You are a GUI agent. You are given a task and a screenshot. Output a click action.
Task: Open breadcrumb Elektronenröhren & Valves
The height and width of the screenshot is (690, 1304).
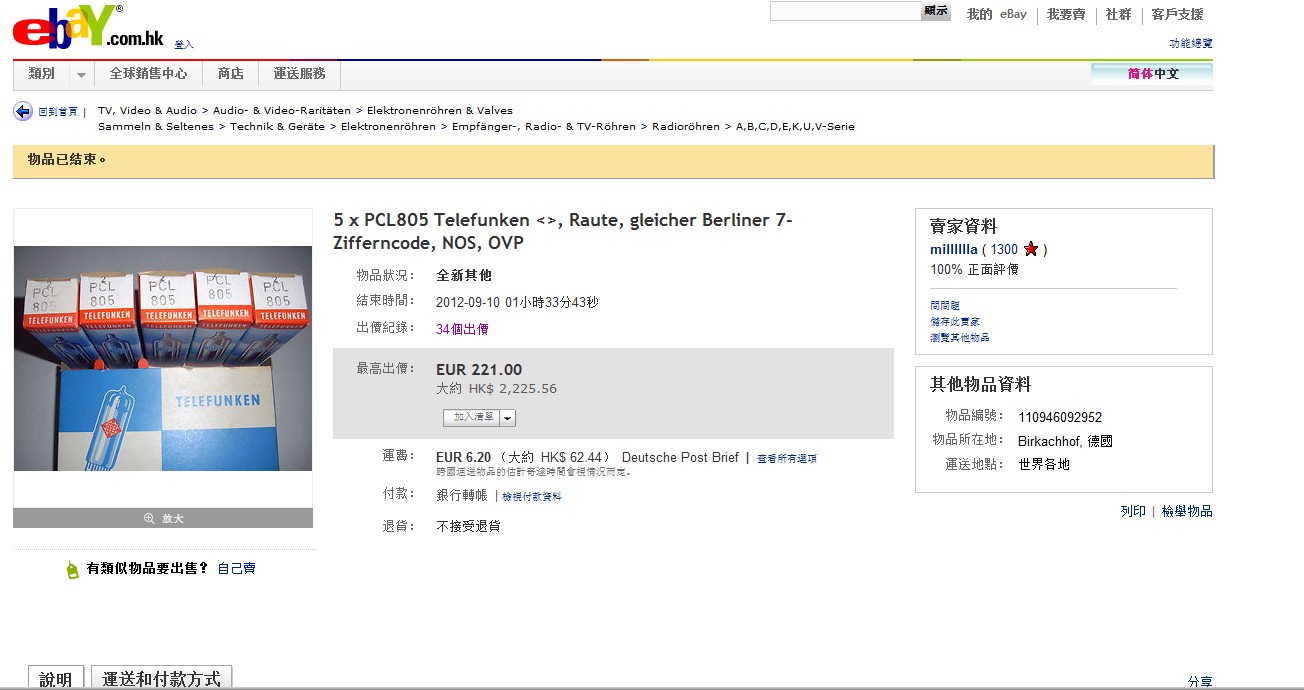[440, 110]
